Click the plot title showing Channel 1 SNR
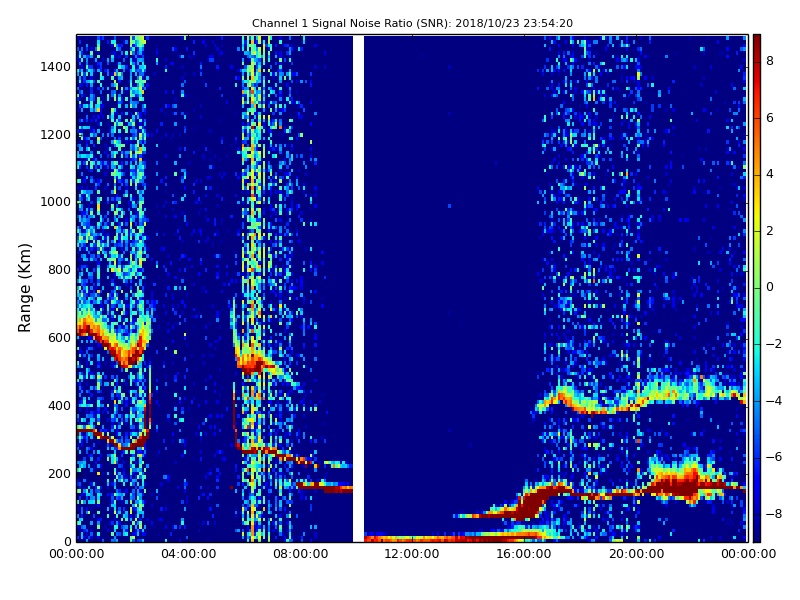The width and height of the screenshot is (800, 600). [x=412, y=23]
